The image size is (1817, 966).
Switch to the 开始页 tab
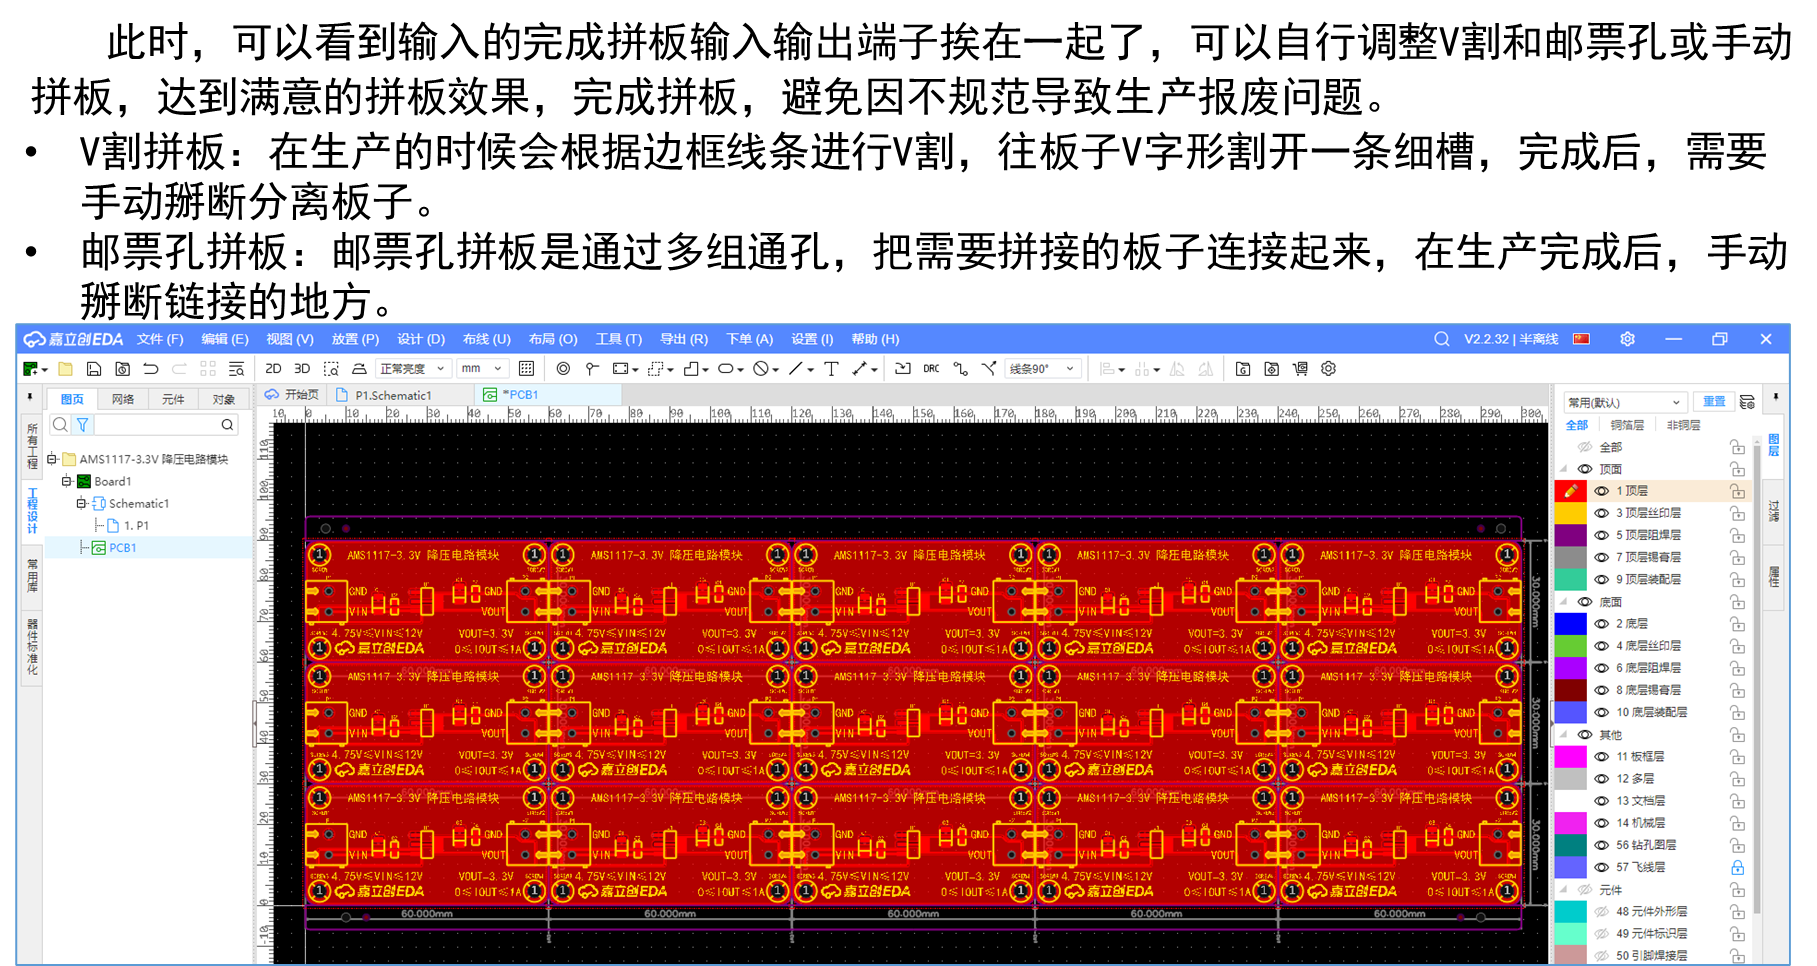[292, 395]
